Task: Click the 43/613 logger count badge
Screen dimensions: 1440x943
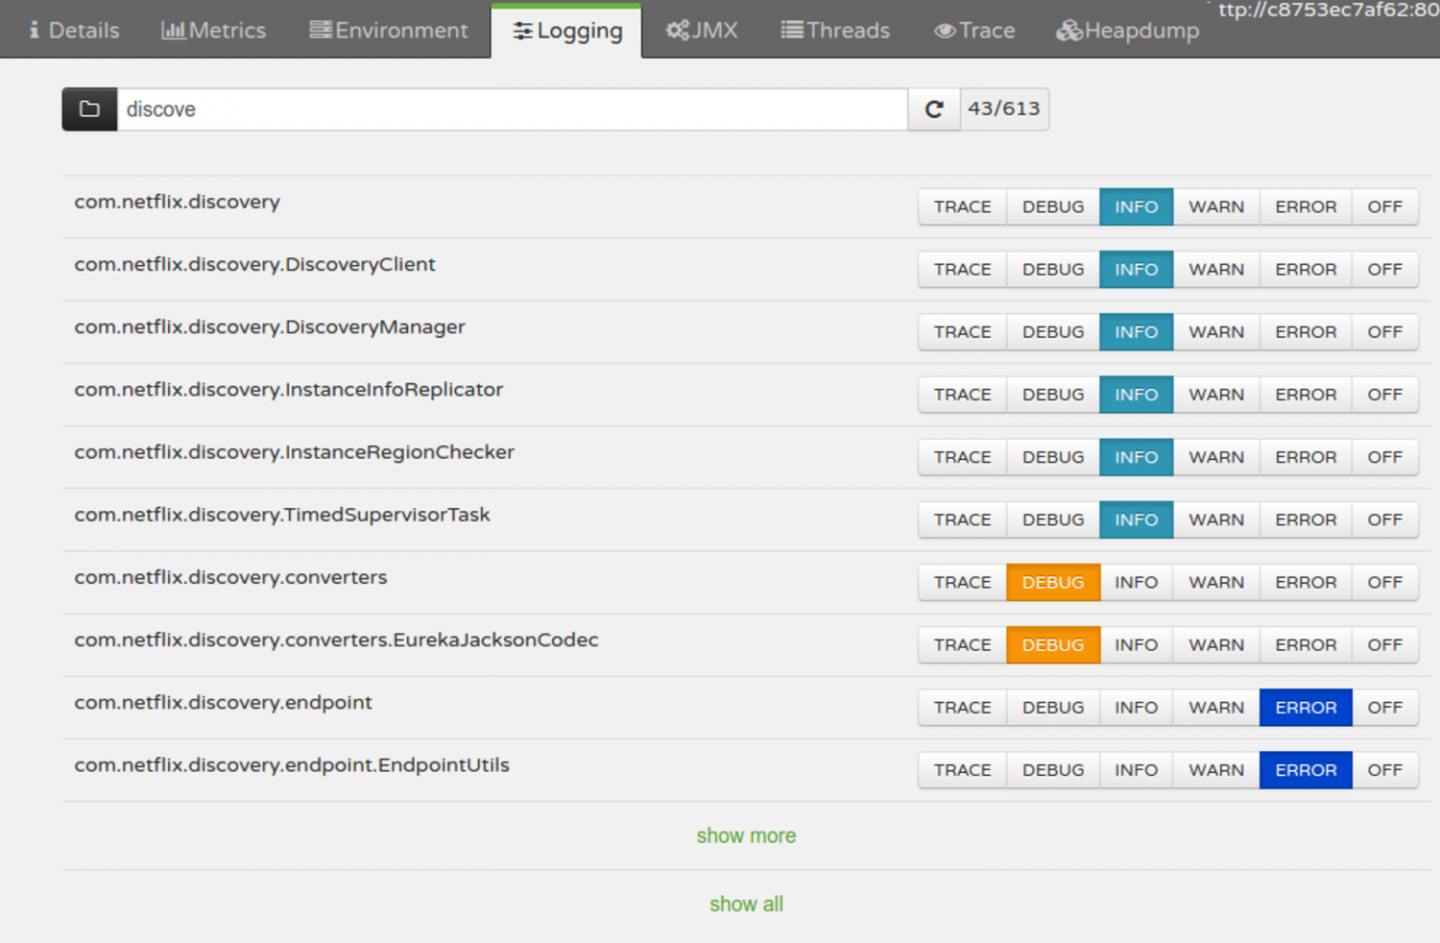Action: [1004, 109]
